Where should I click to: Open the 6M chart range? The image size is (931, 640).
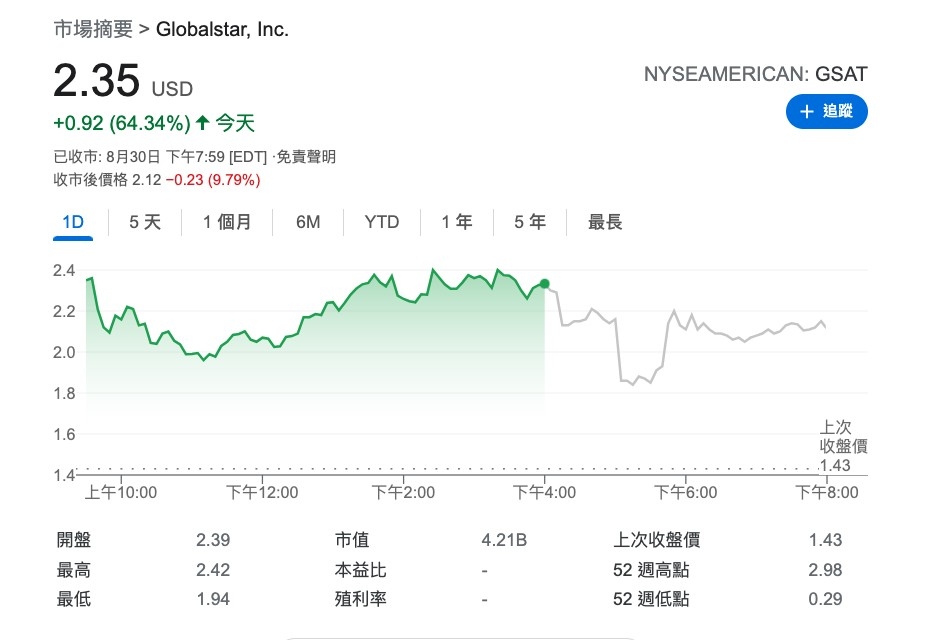[308, 222]
